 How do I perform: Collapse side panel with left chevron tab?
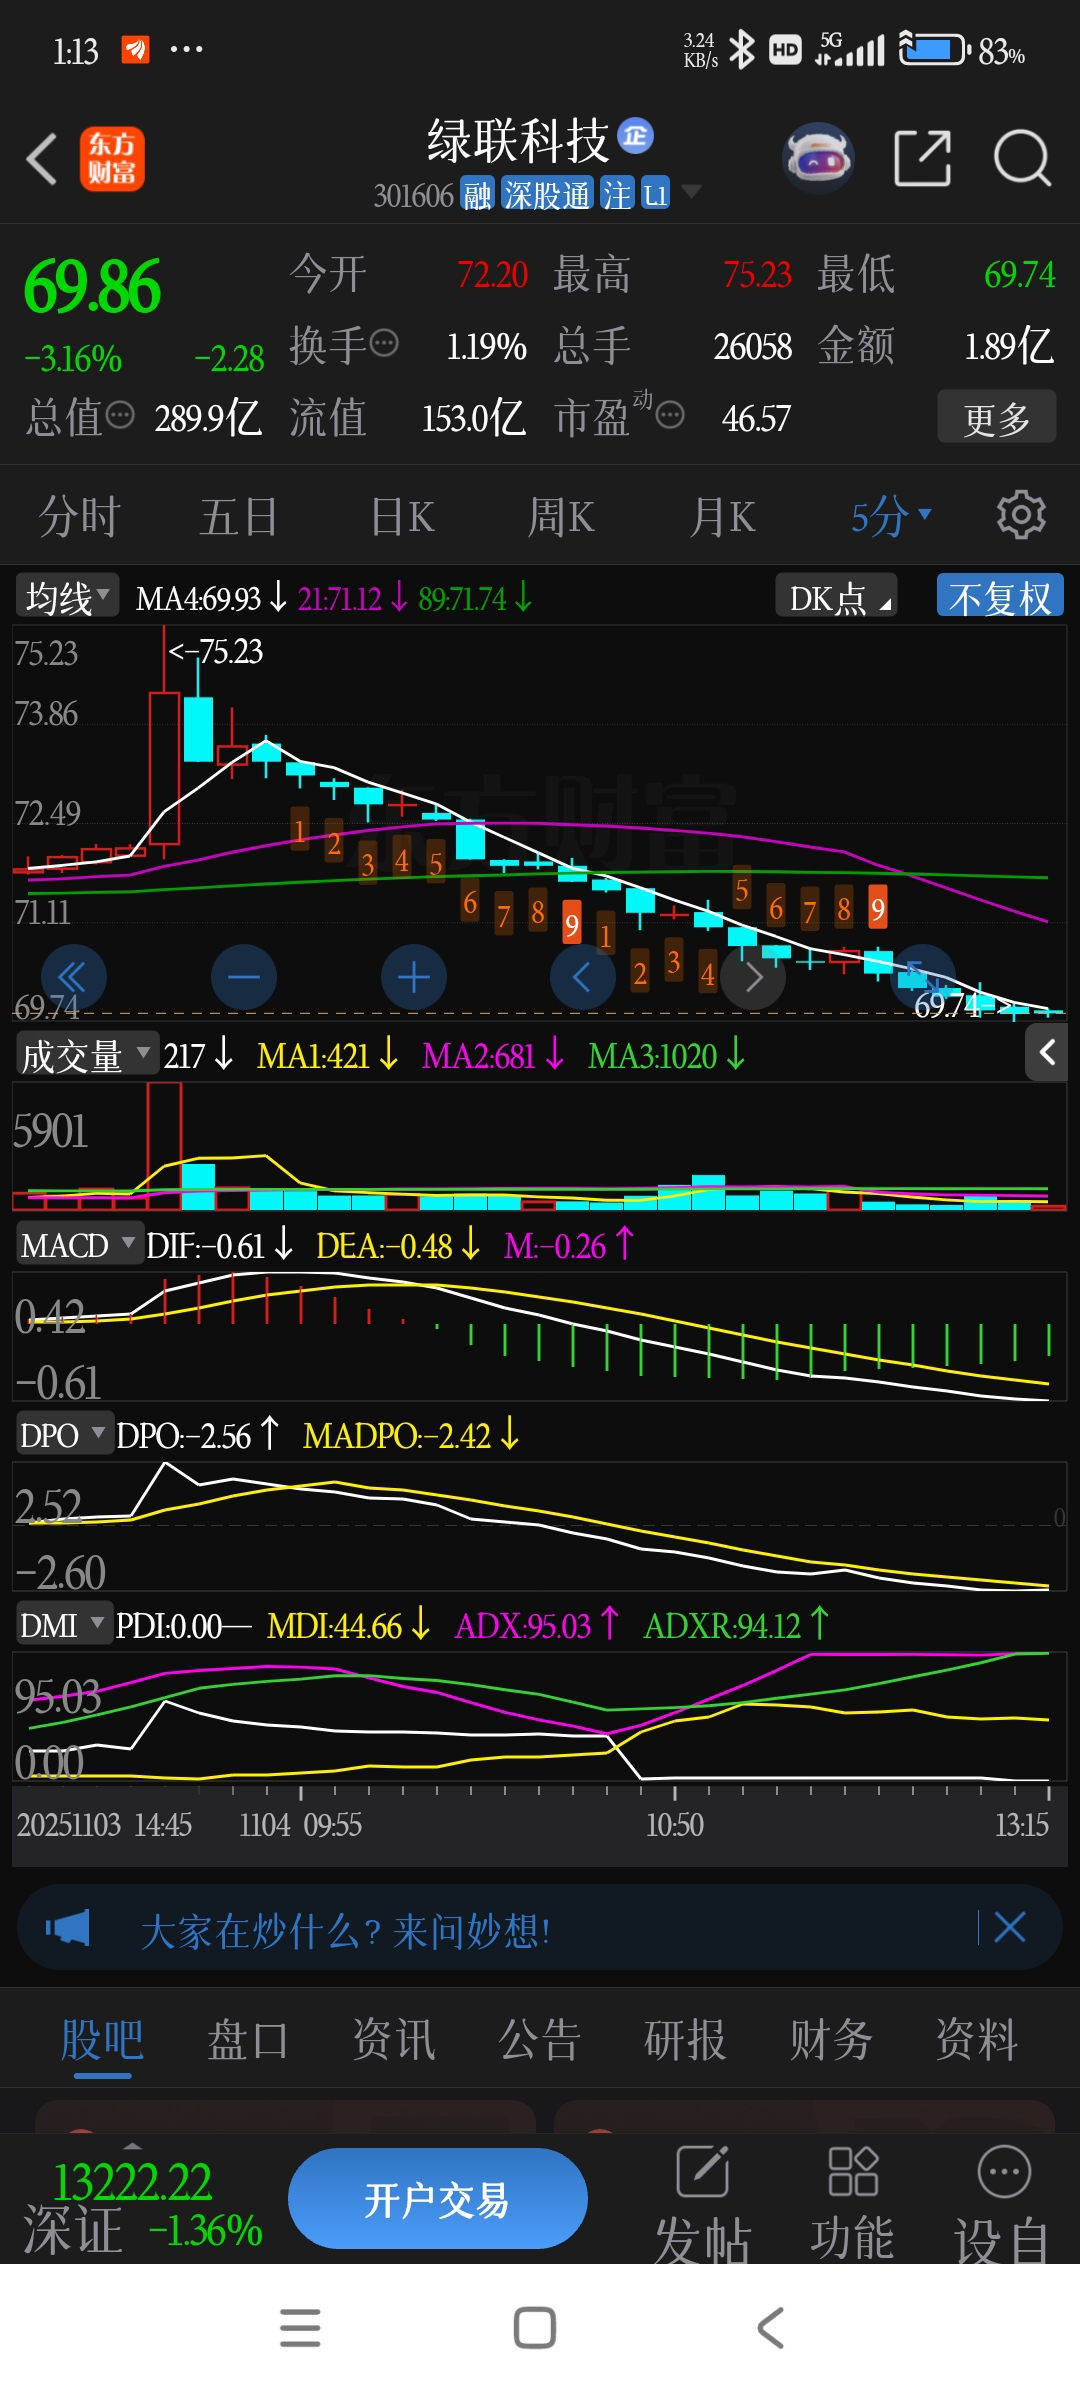point(1047,1052)
